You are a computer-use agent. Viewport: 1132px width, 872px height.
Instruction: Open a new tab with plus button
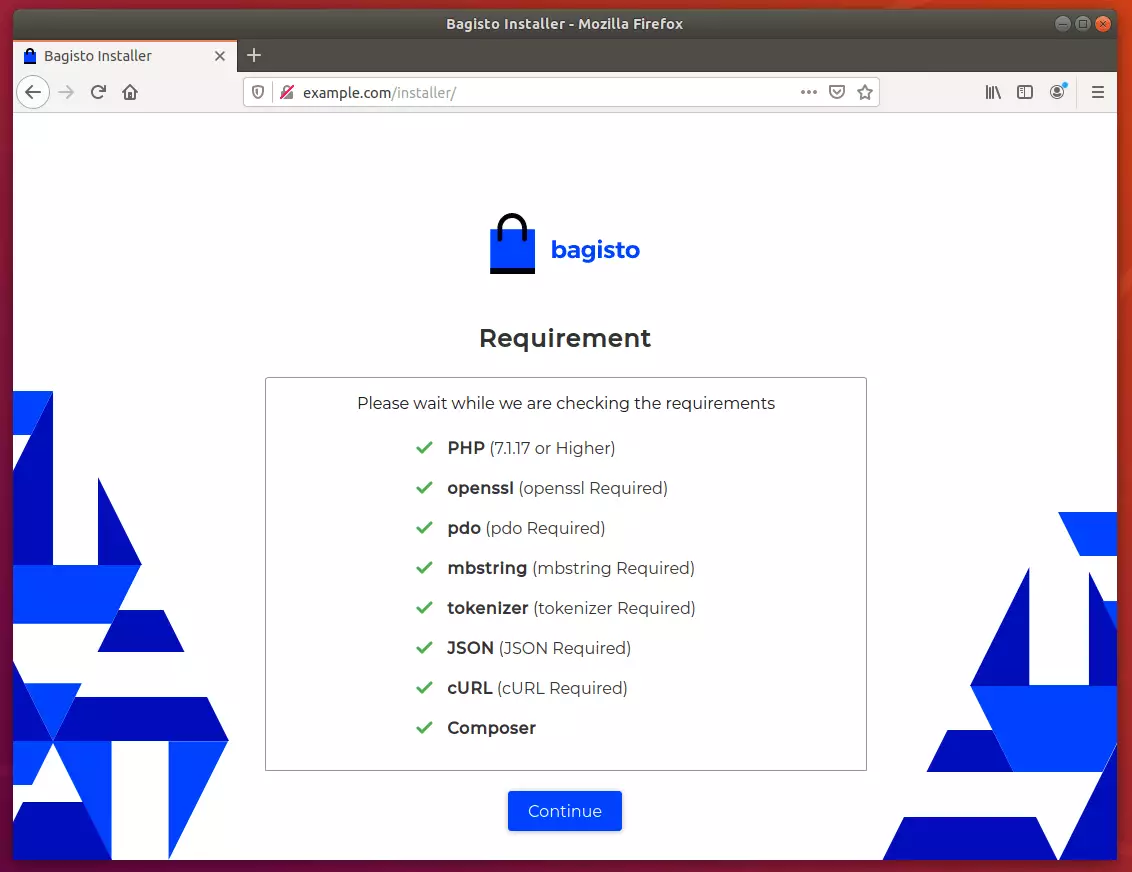(254, 56)
